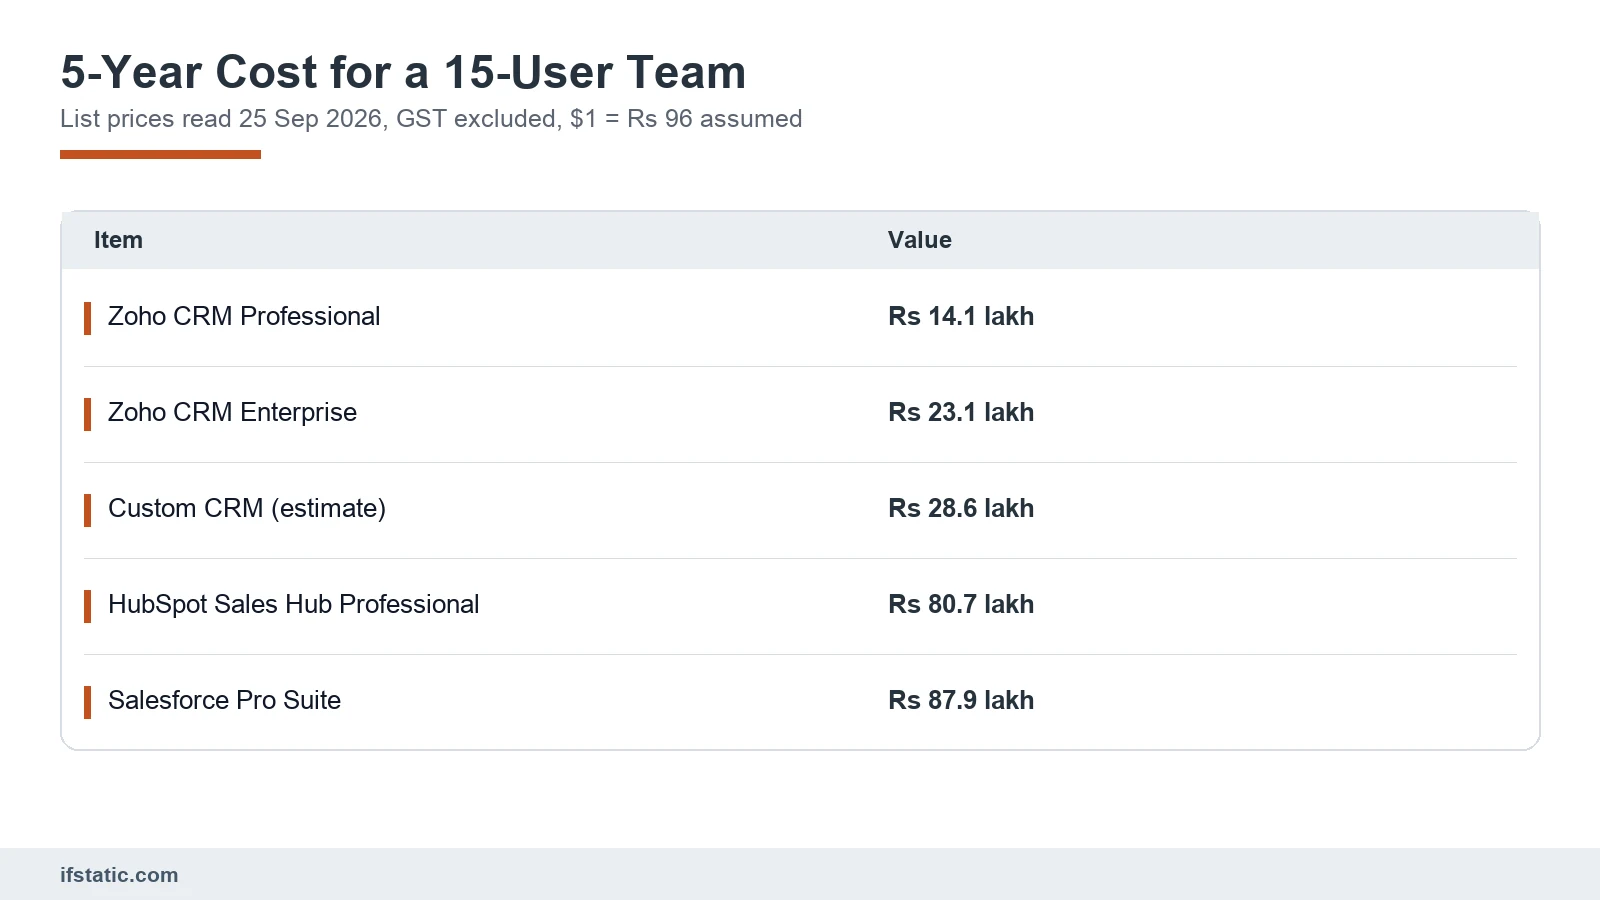
Task: Select the "Zoho CRM Enterprise" row label
Action: tap(232, 412)
